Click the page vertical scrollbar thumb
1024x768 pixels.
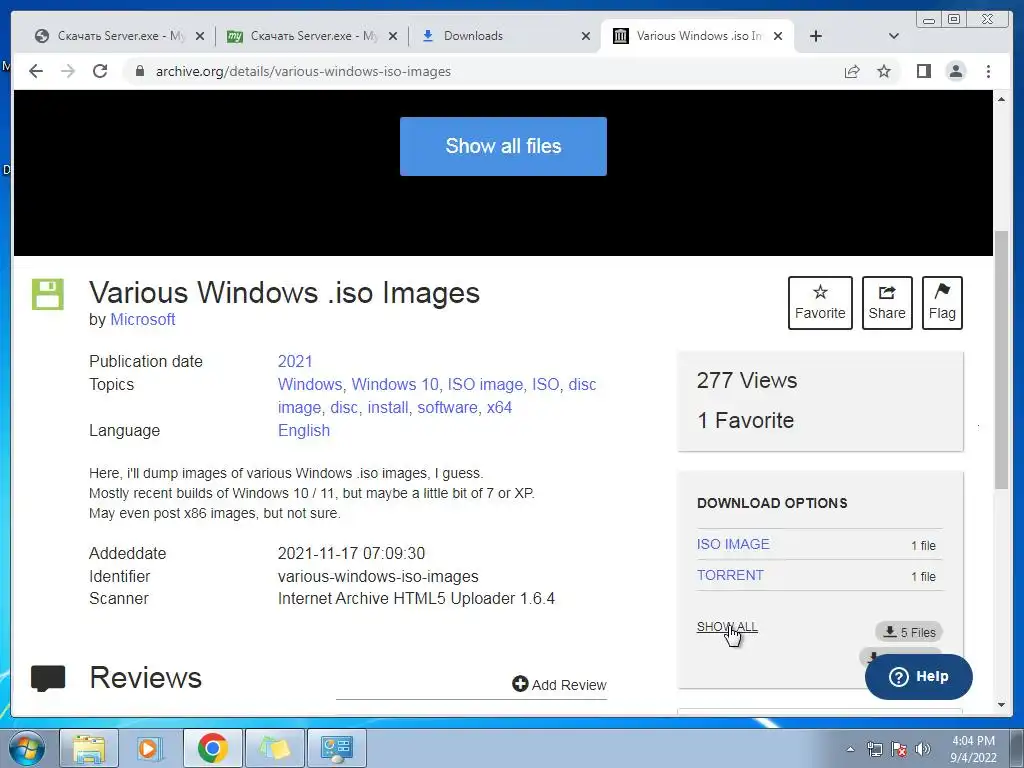tap(1001, 359)
